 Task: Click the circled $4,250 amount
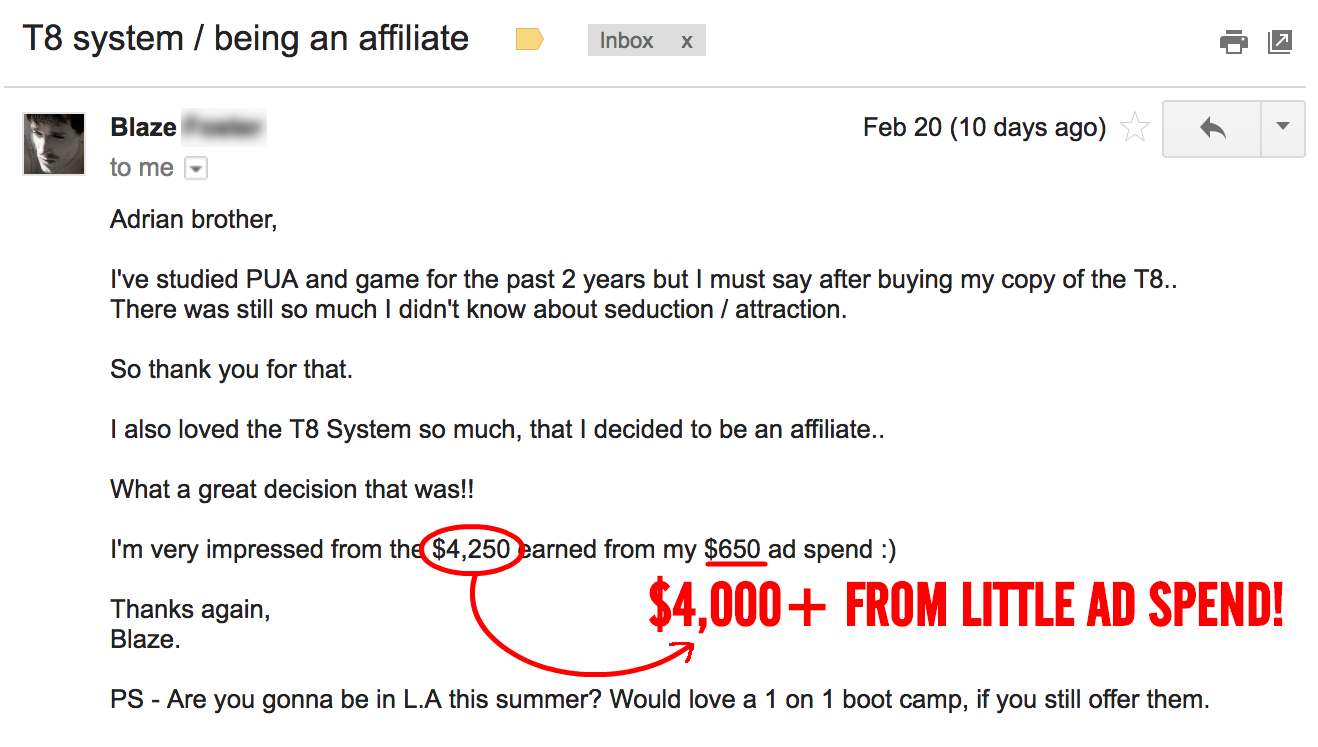point(471,549)
